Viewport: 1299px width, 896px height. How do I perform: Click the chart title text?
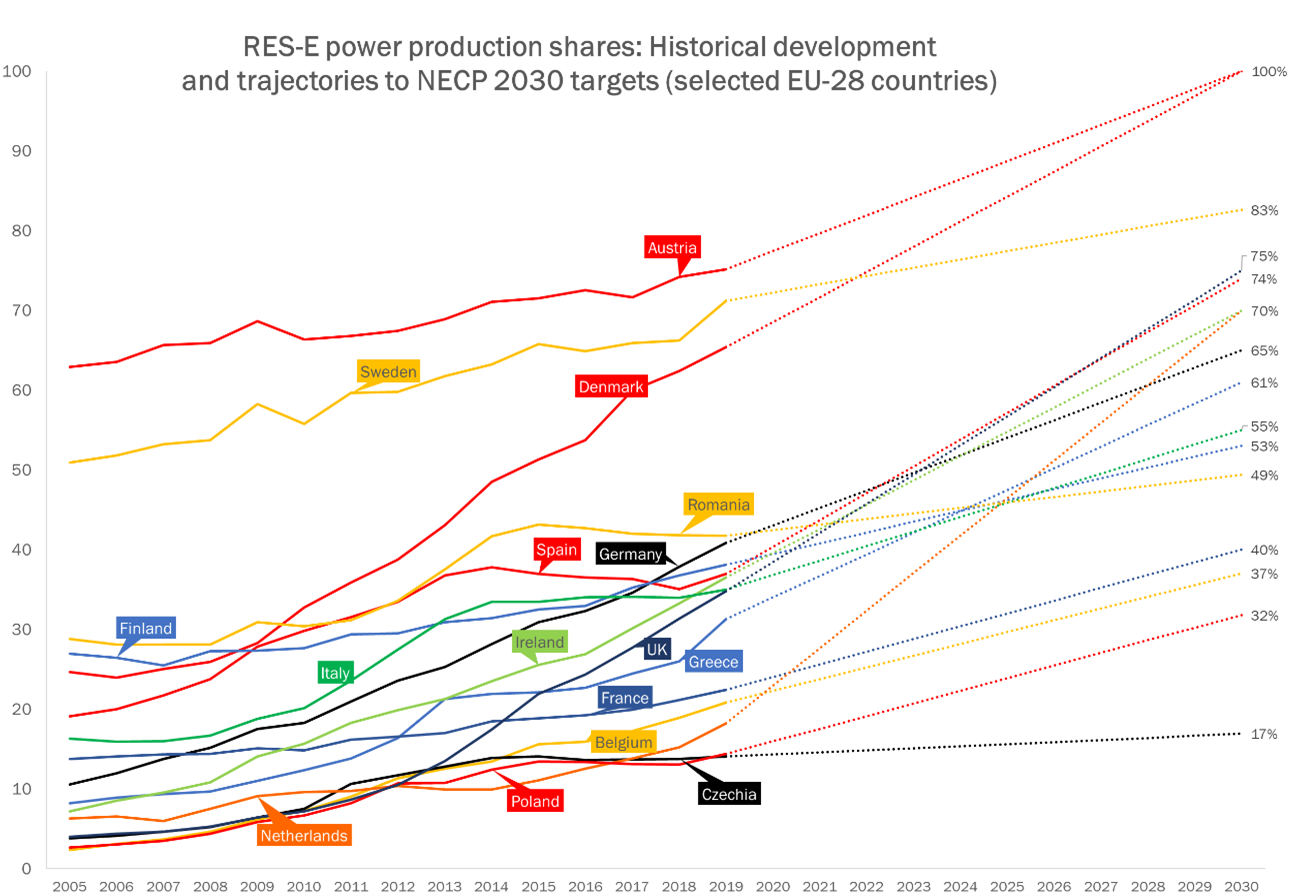click(589, 63)
